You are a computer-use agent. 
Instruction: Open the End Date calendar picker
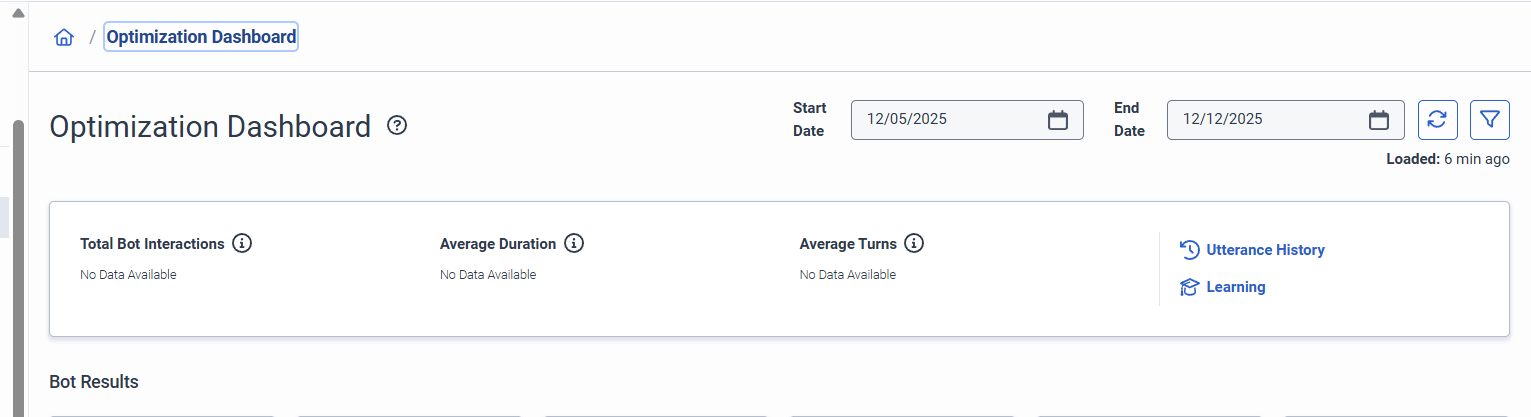tap(1379, 120)
